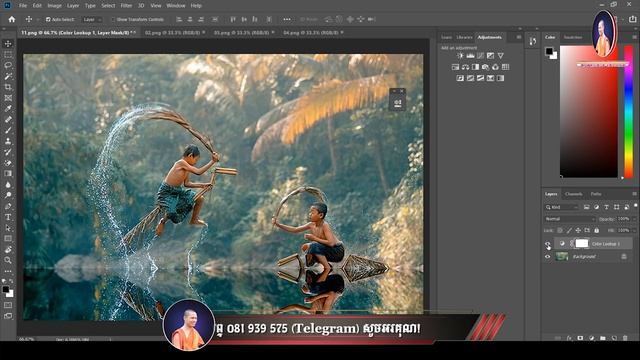Select the Rectangular Marquee tool

8,54
